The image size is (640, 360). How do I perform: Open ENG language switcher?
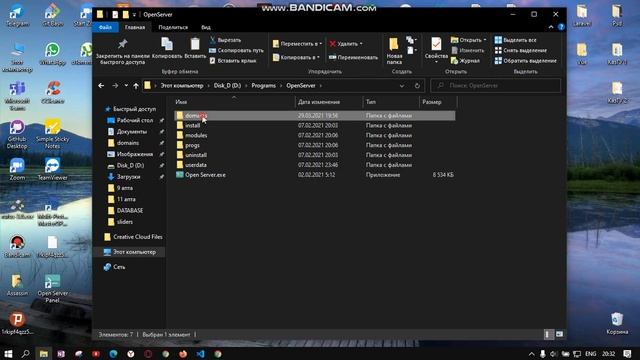coord(591,354)
